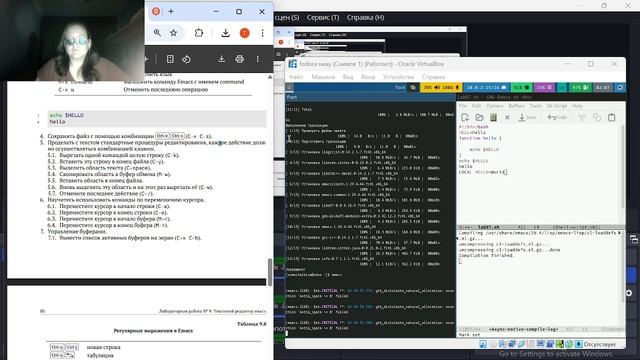This screenshot has height=360, width=640.
Task: Download the PDF from viewer toolbar
Action: pos(221,59)
